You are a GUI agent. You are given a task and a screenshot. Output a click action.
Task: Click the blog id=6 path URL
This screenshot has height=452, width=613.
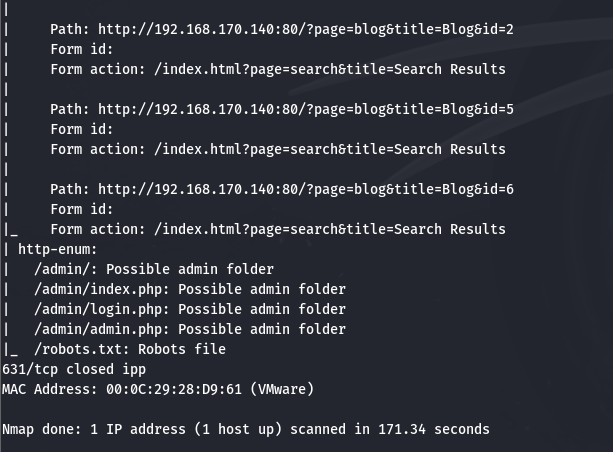[306, 189]
